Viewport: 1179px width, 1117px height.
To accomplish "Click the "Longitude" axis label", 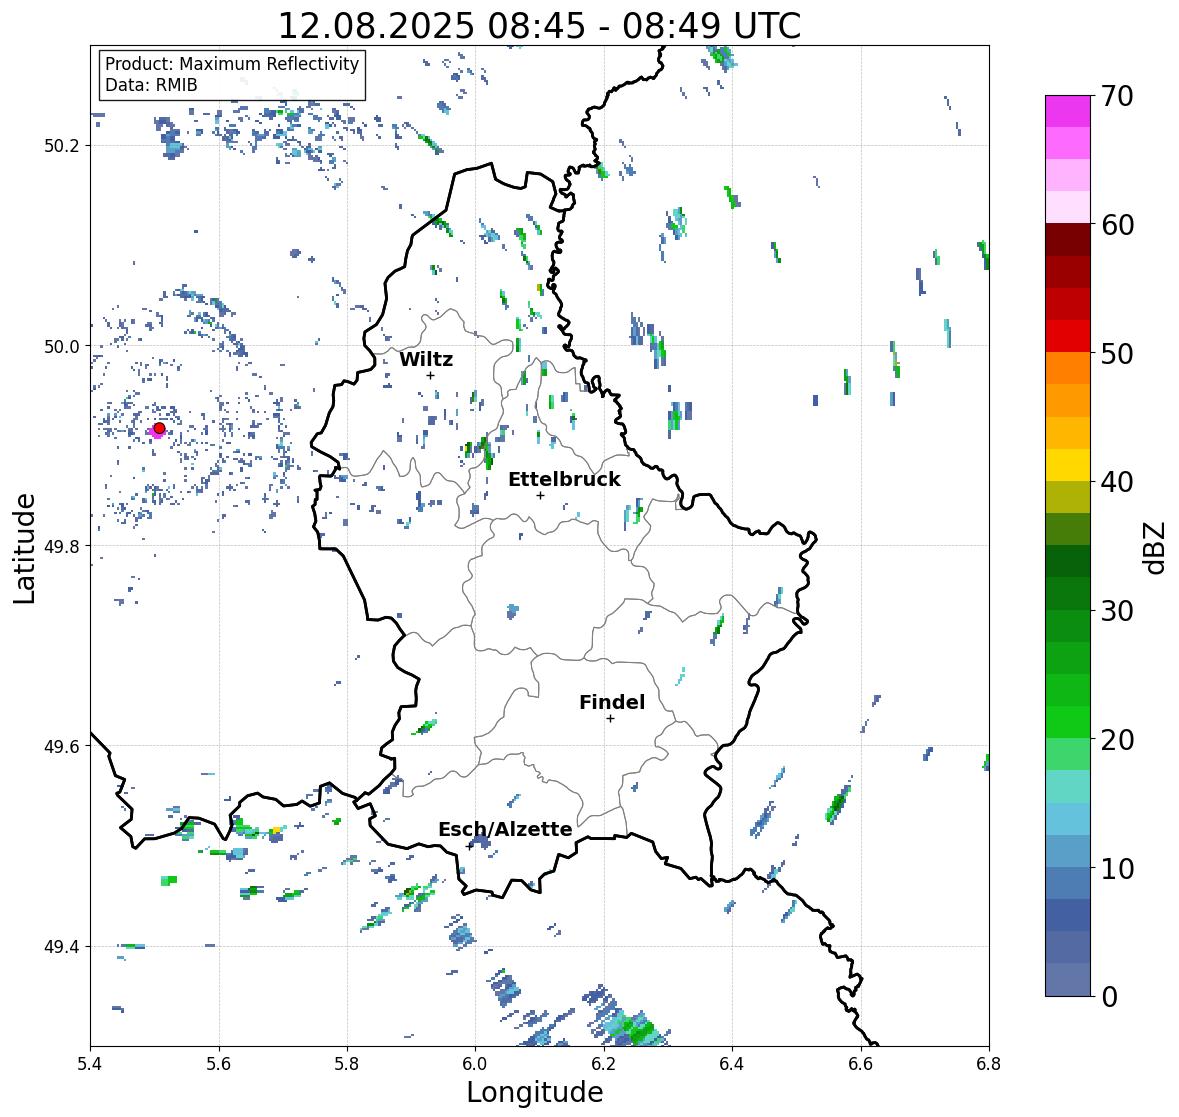I will tap(535, 1092).
